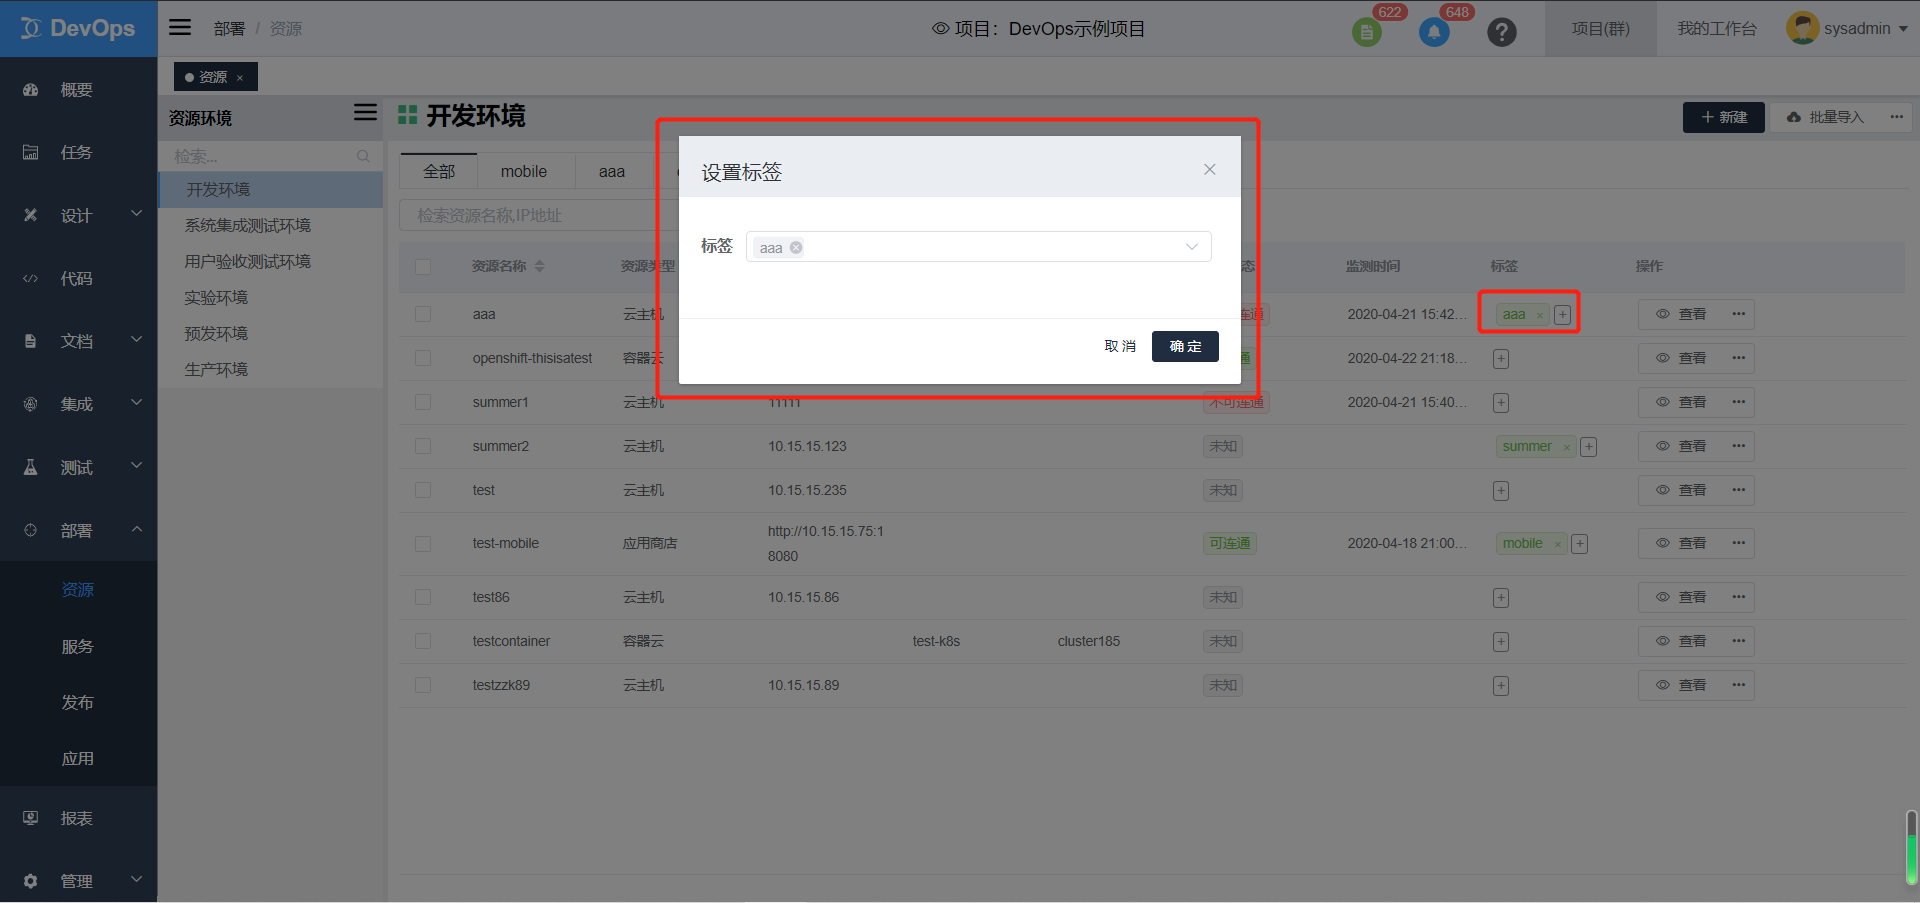
Task: Switch to the 全部 tab
Action: click(x=439, y=171)
